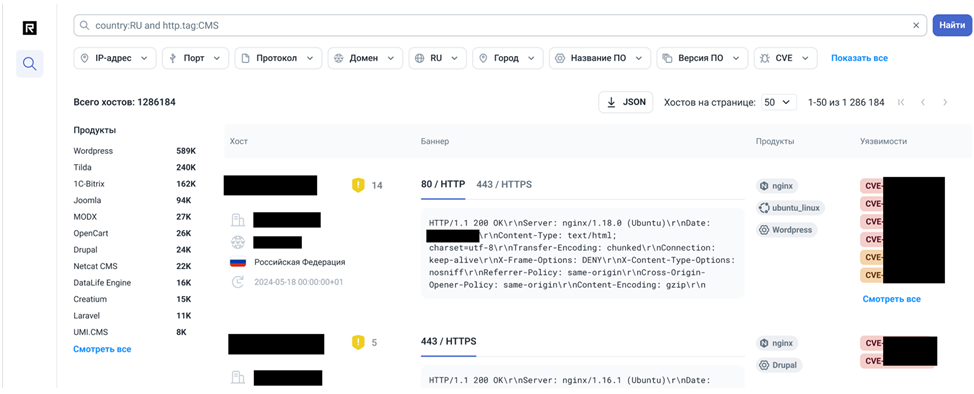Select the 80 / HTTP banner tab
This screenshot has height=394, width=974.
click(443, 185)
